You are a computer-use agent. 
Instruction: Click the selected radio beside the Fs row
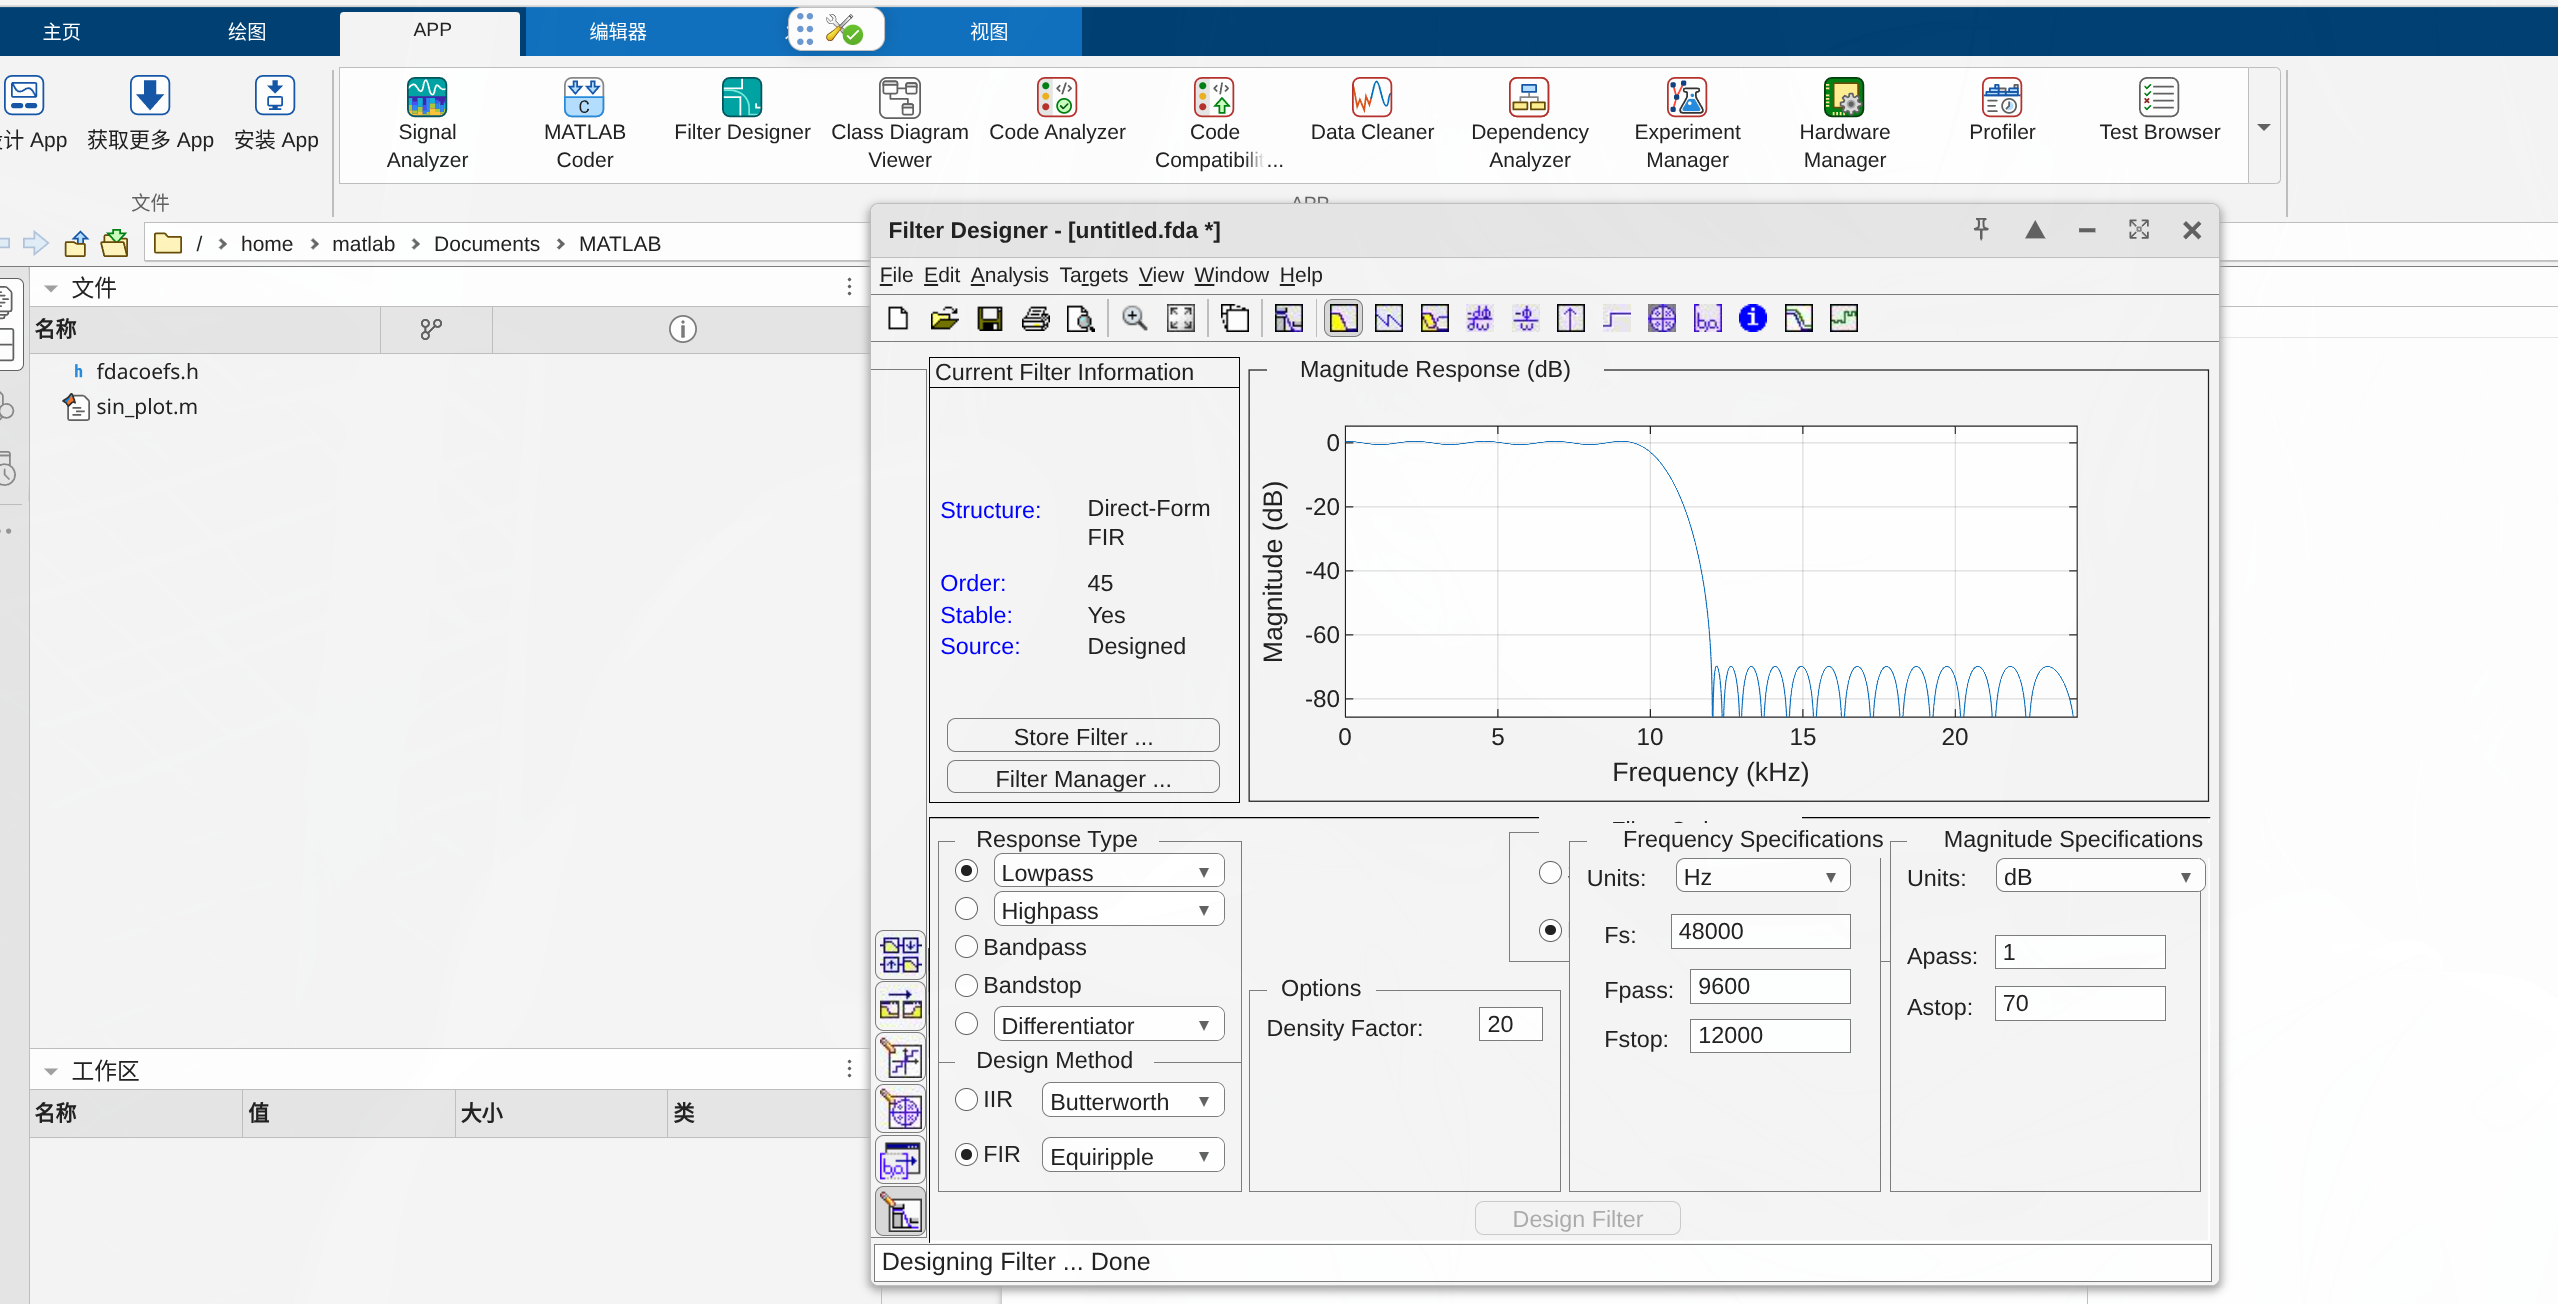click(1550, 931)
